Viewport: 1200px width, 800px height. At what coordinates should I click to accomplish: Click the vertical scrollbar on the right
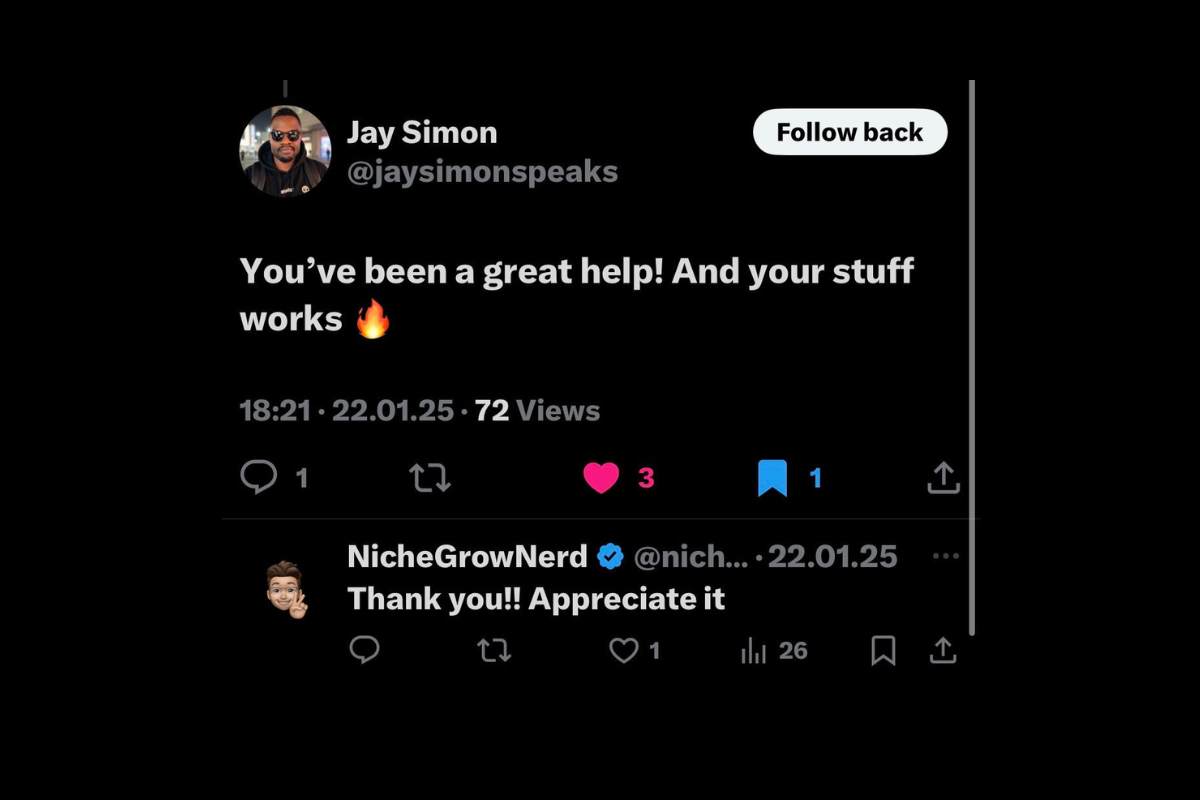971,358
